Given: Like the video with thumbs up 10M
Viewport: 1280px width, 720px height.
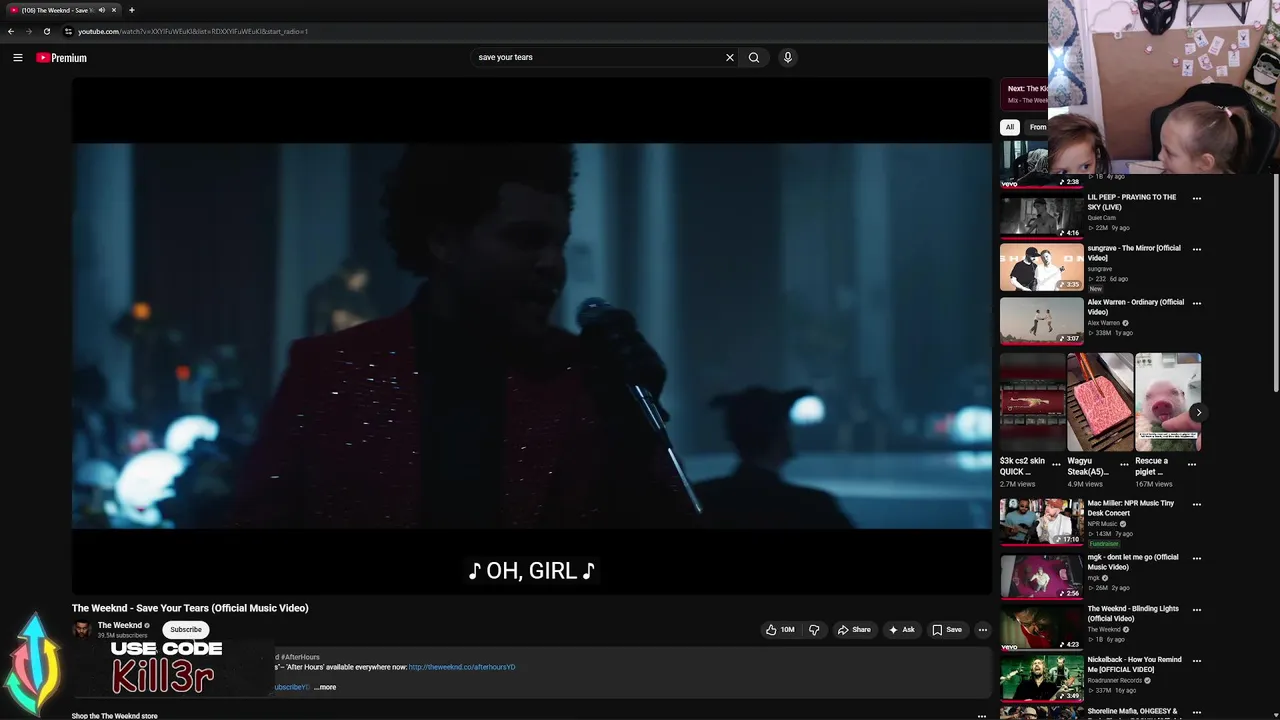Looking at the screenshot, I should [780, 630].
